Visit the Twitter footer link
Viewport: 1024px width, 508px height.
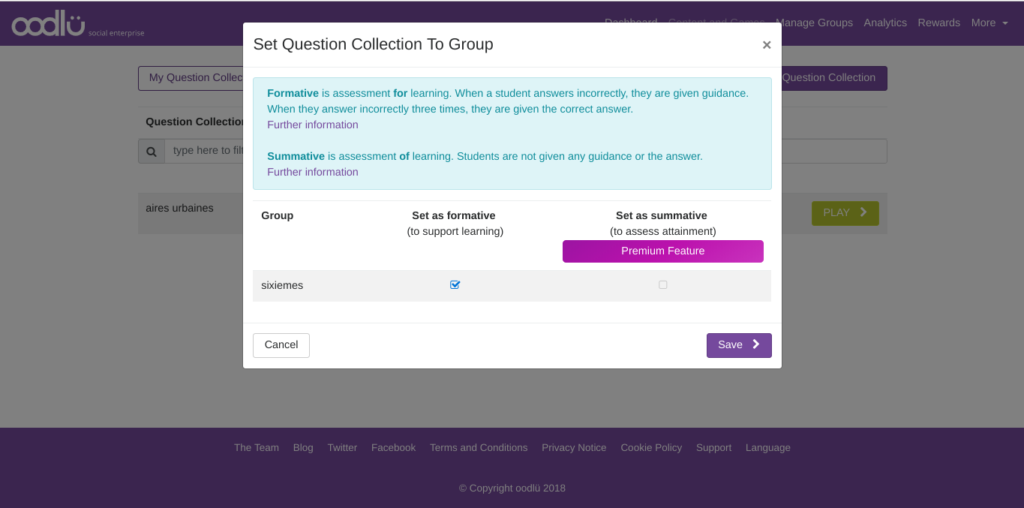click(342, 448)
